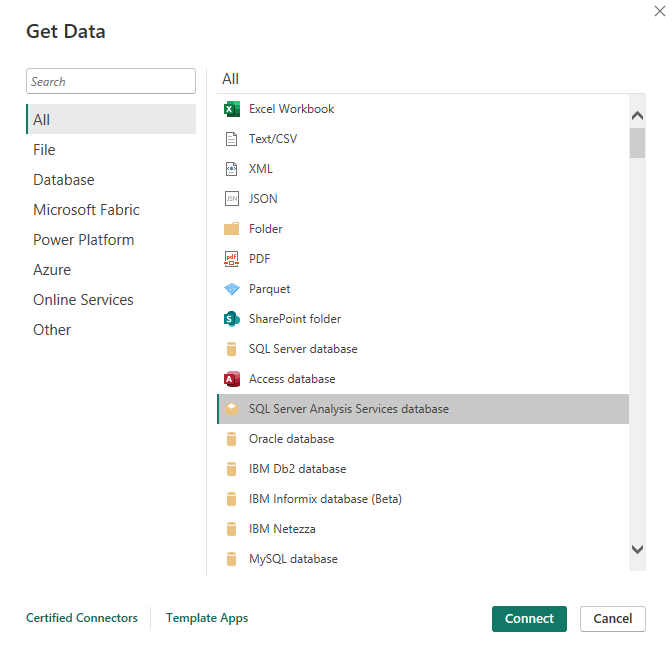Image resolution: width=672 pixels, height=652 pixels.
Task: Select the Folder connector icon
Action: tap(232, 229)
